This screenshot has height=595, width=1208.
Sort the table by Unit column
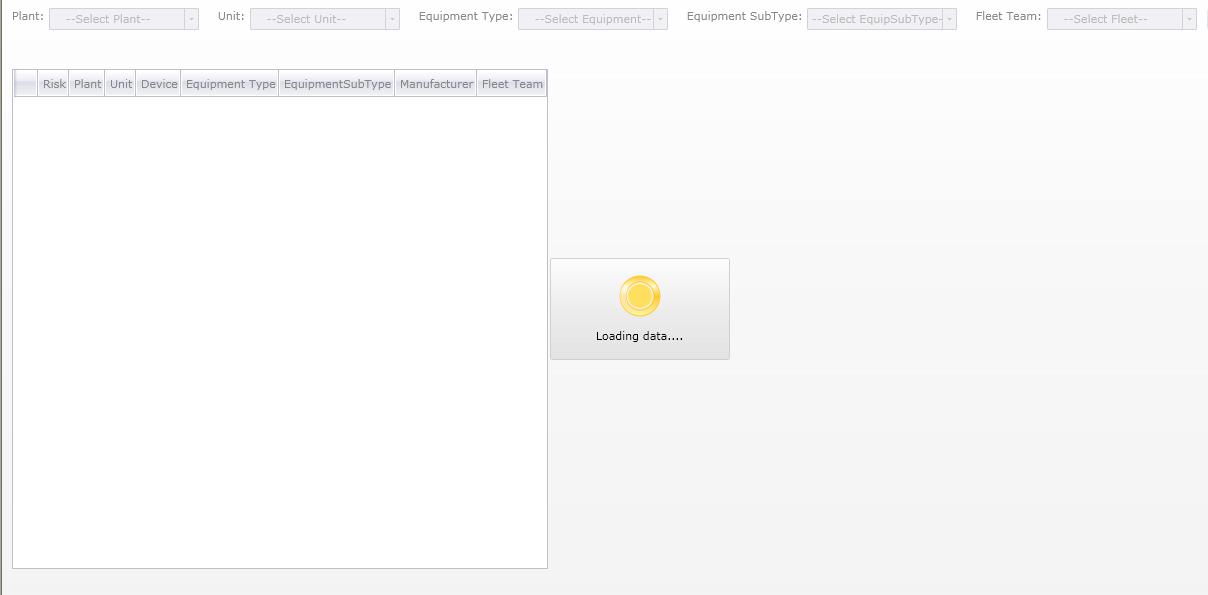(x=120, y=84)
